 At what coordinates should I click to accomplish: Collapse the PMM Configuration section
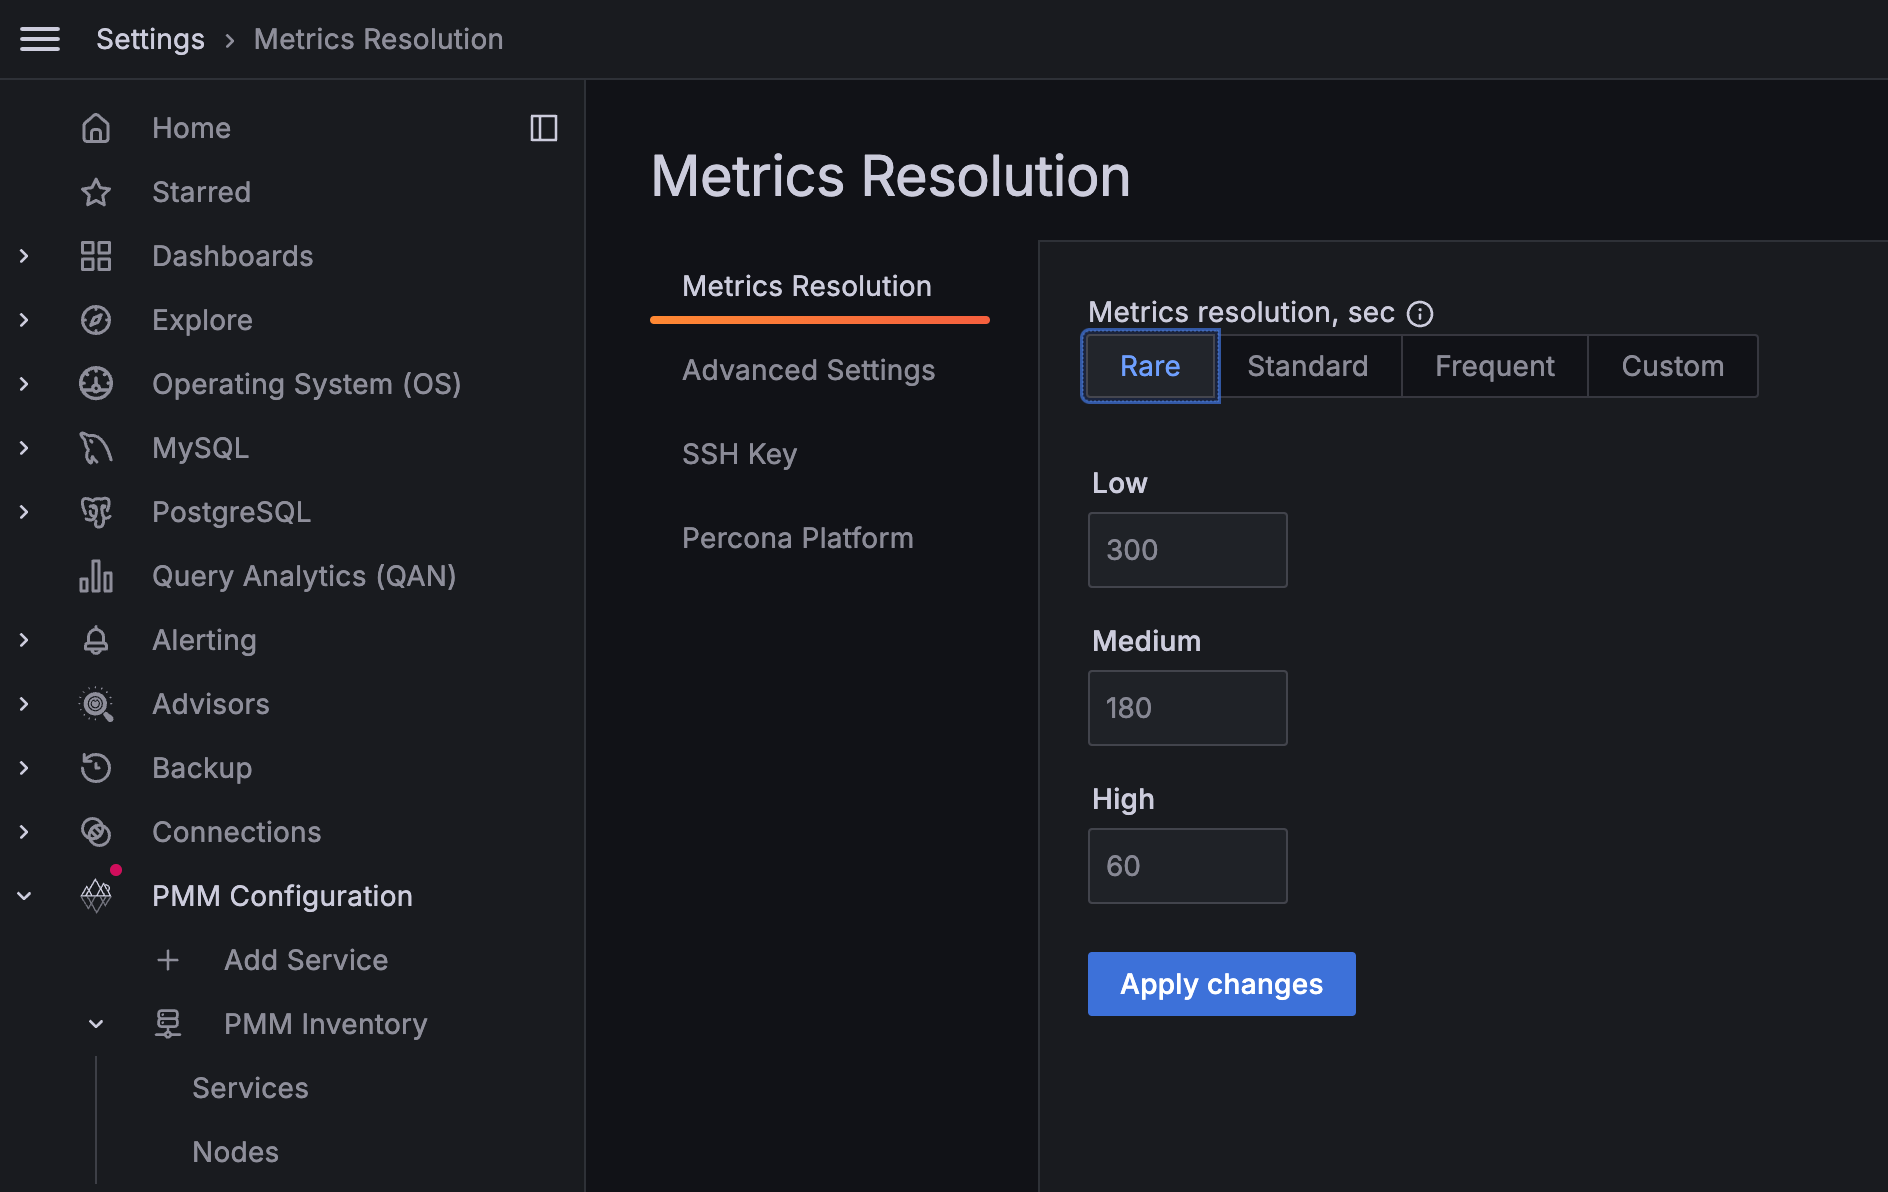click(x=24, y=896)
